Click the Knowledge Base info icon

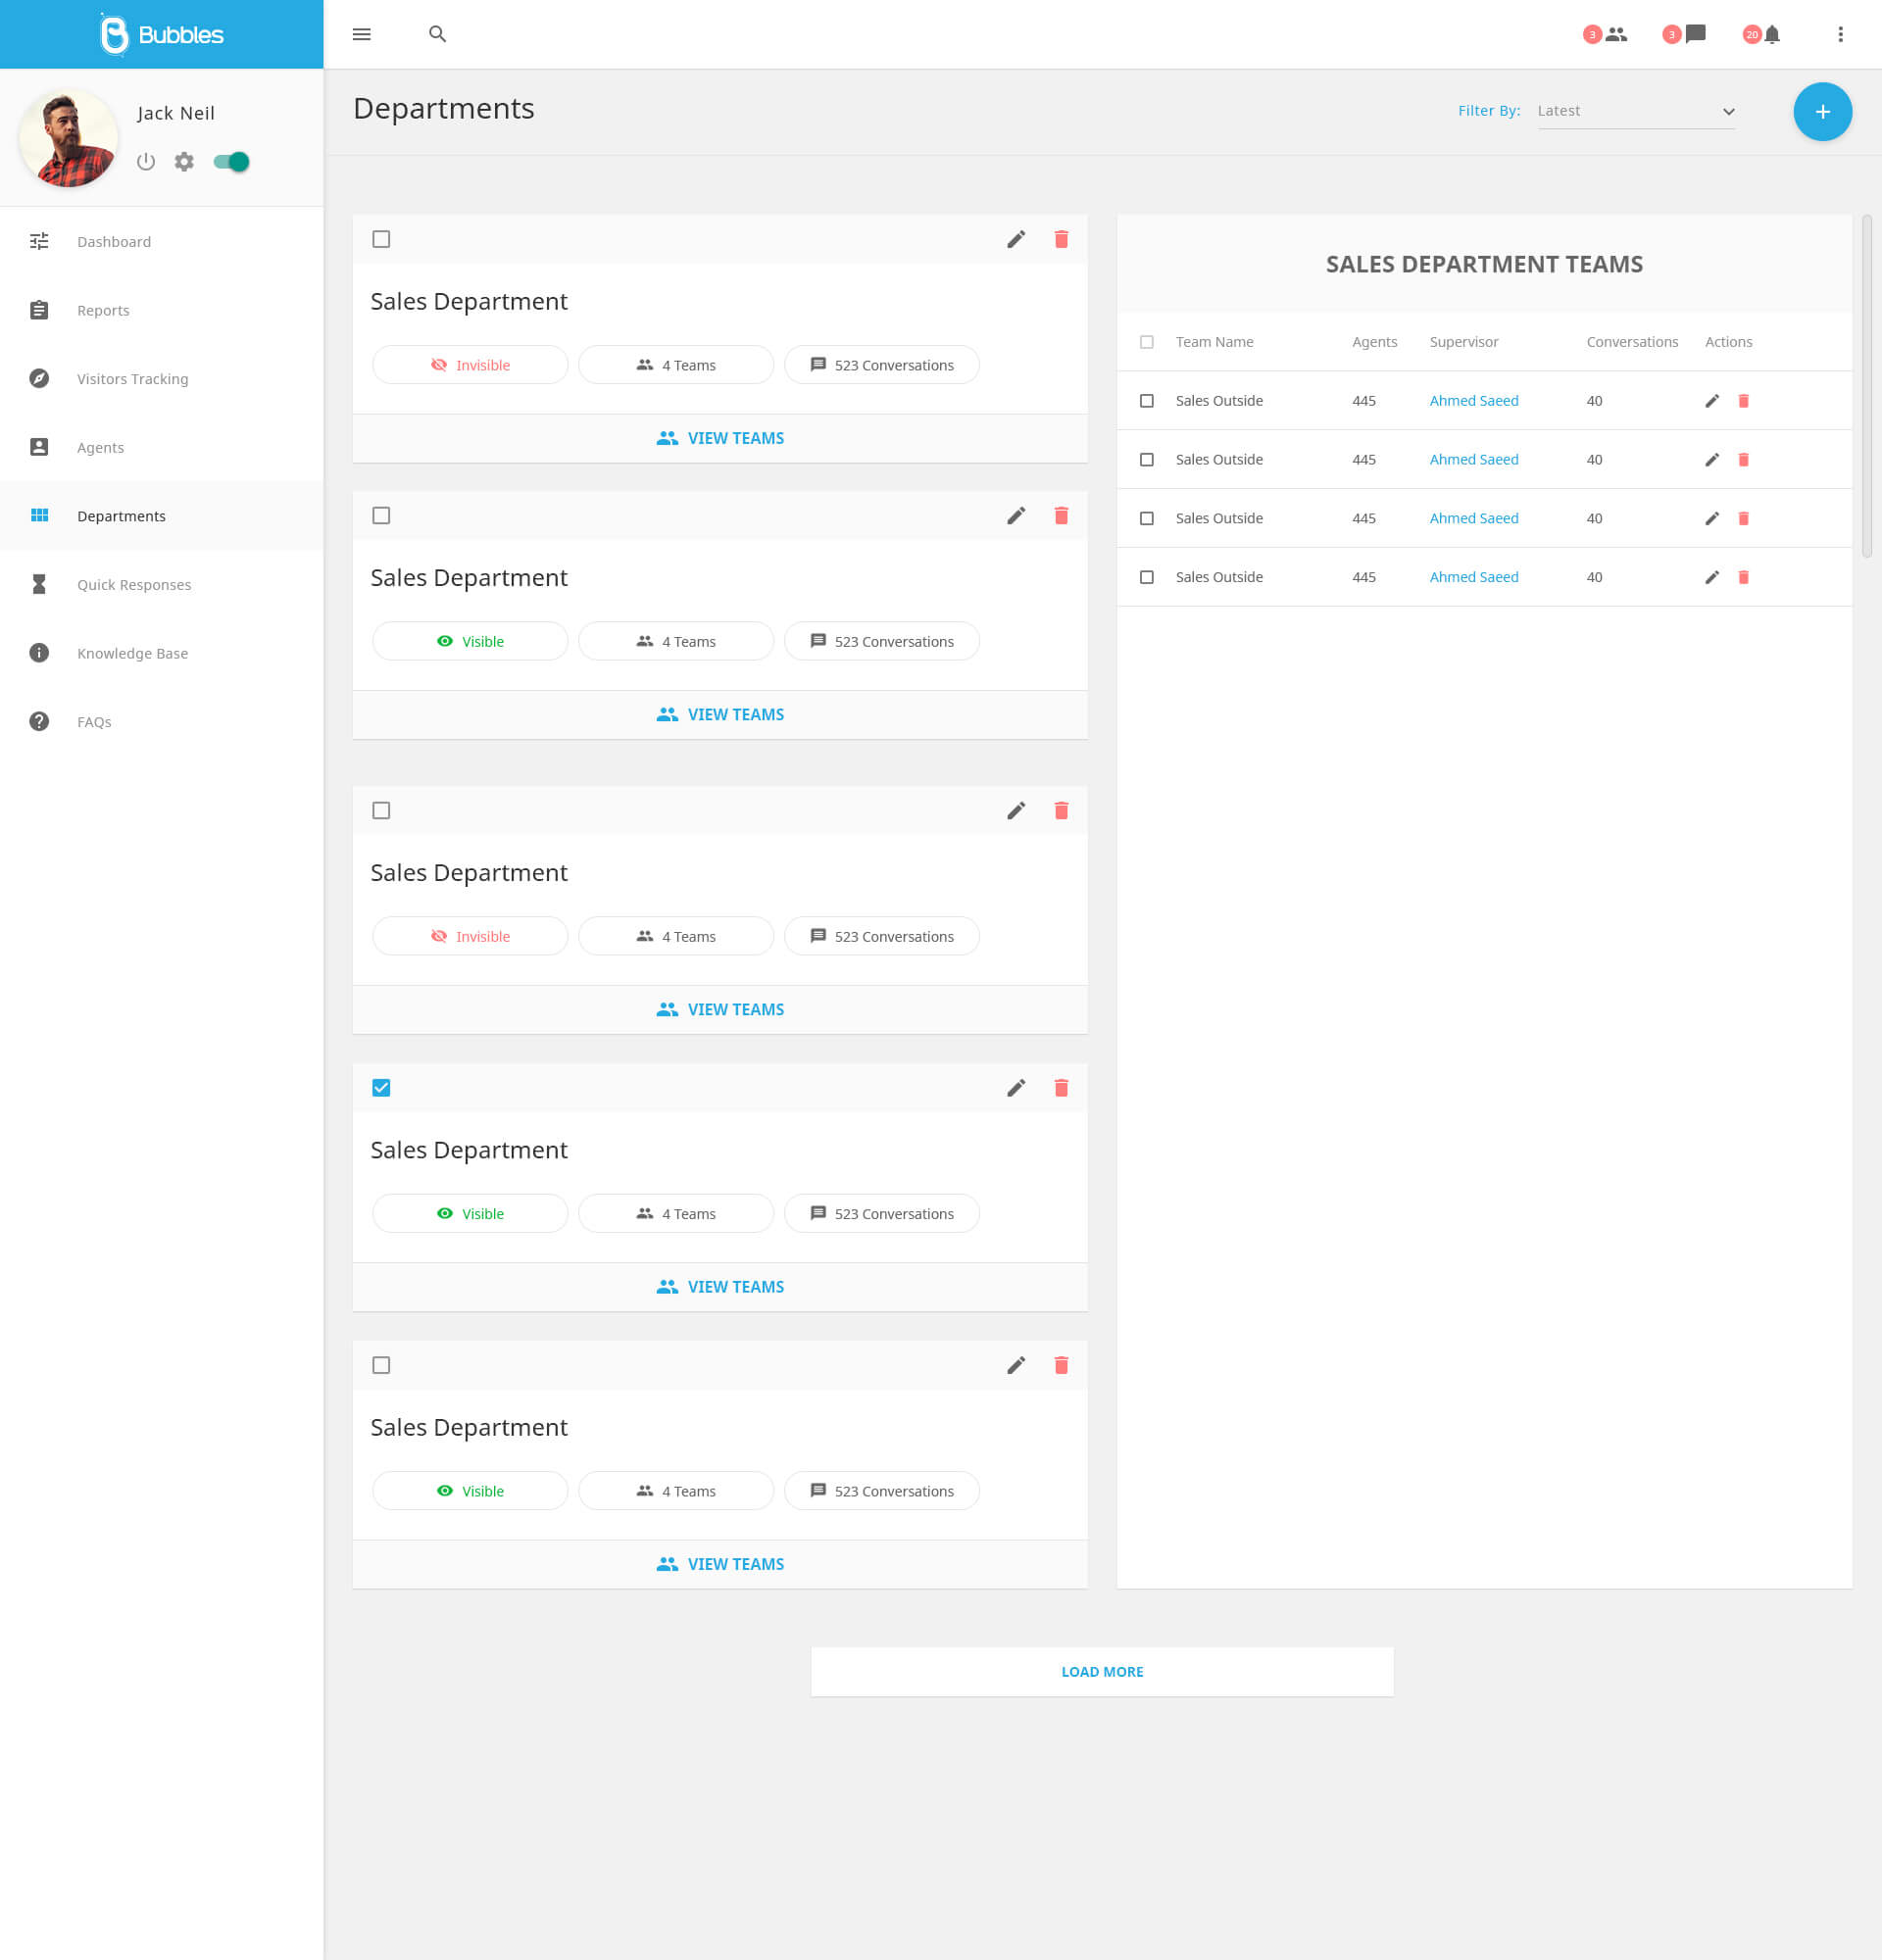[39, 653]
